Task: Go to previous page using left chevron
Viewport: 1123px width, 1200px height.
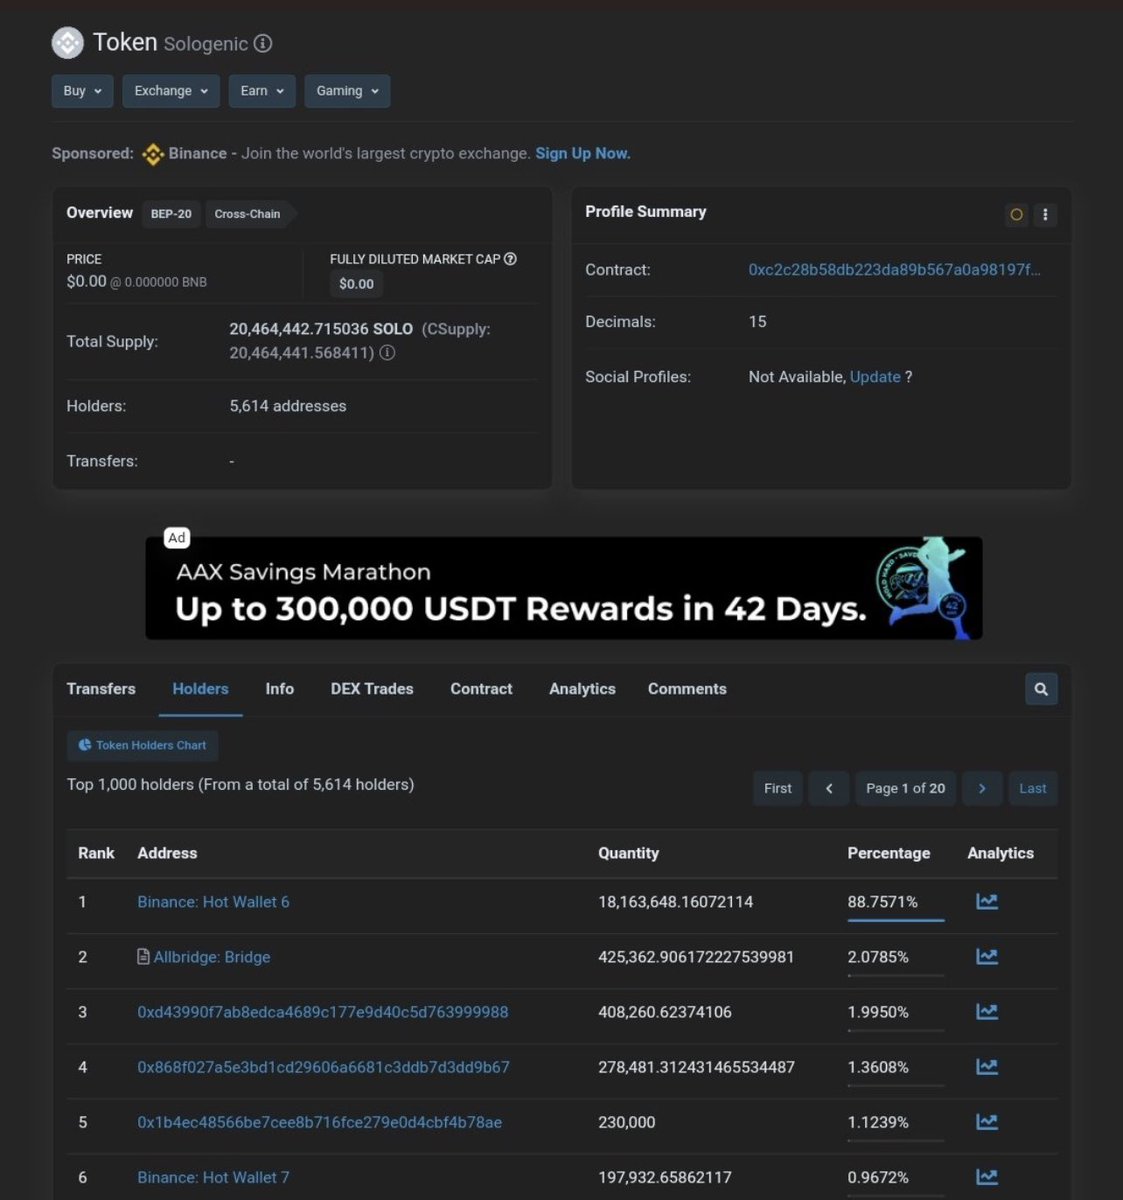Action: coord(829,788)
